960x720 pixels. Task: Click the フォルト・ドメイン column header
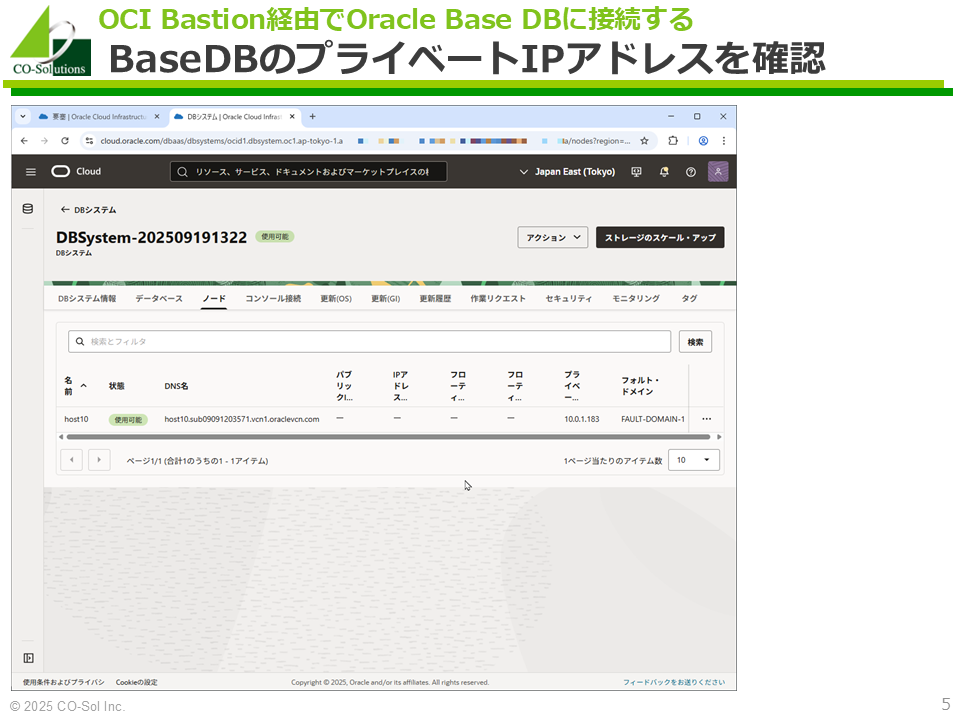[639, 386]
